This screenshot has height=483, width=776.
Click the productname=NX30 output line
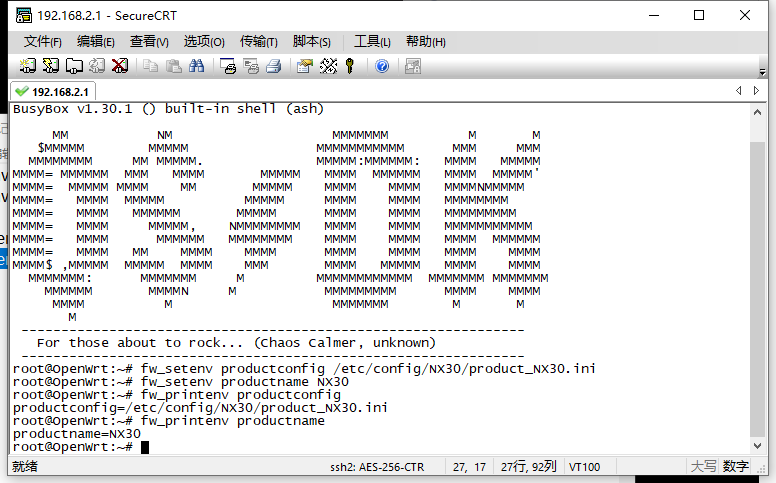coord(77,434)
